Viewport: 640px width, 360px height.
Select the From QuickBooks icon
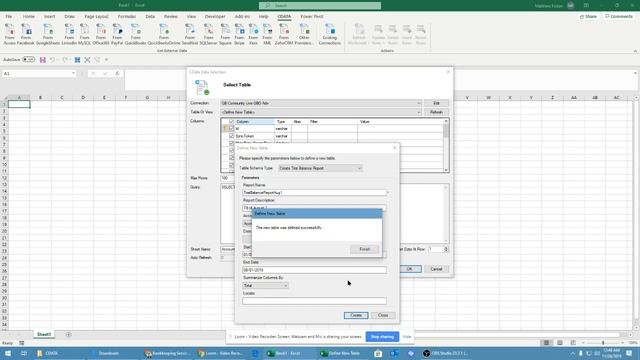[x=136, y=34]
